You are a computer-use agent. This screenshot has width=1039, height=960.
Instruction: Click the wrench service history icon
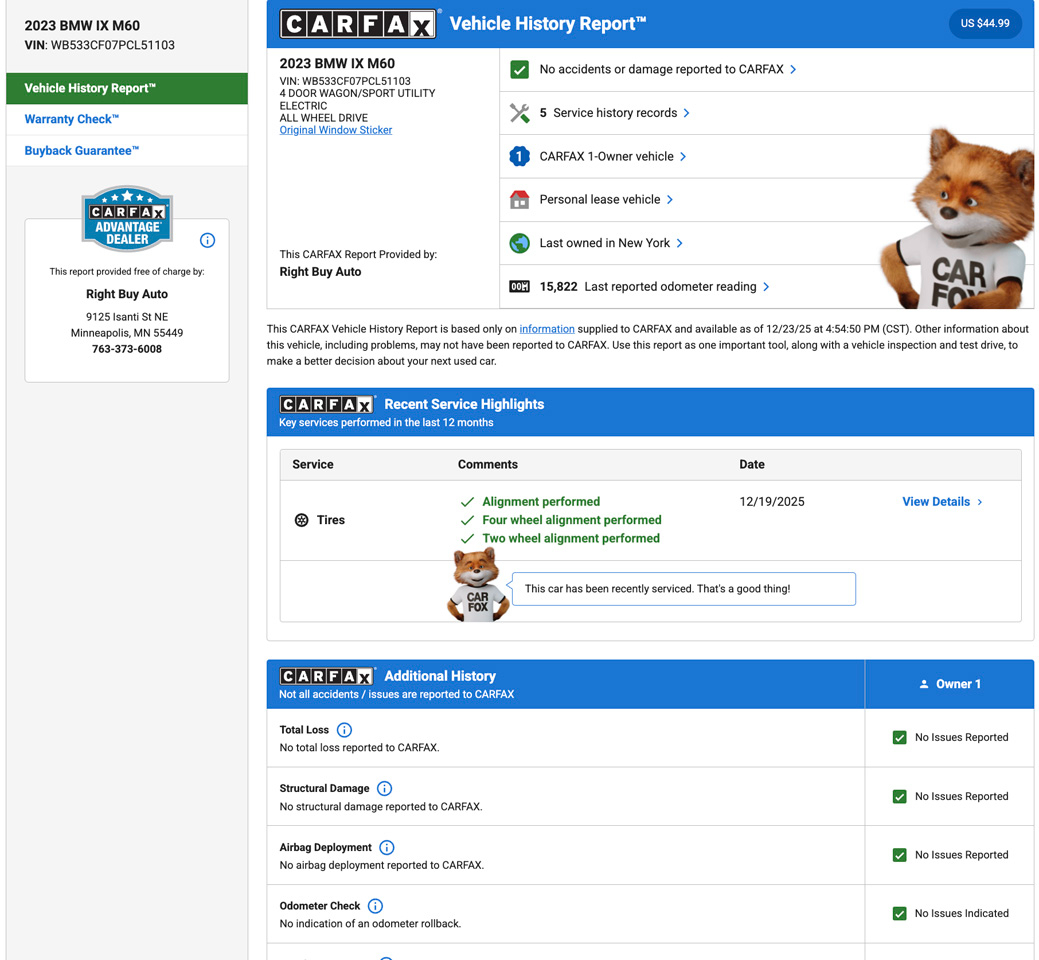click(519, 113)
